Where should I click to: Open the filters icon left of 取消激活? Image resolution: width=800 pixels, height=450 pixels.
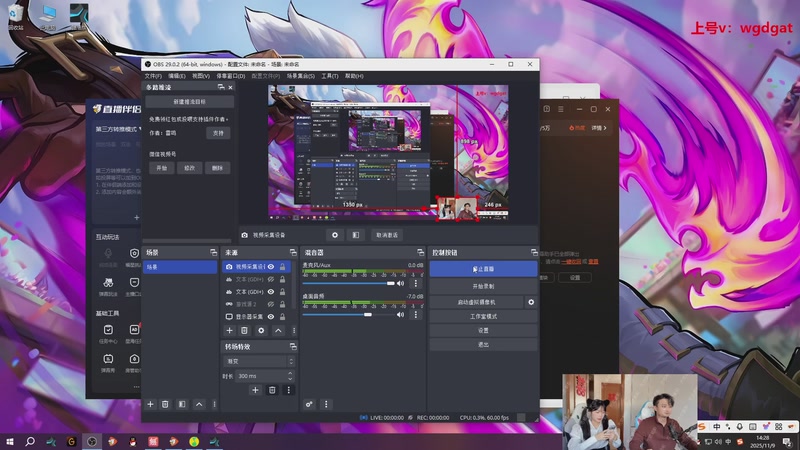[x=356, y=235]
